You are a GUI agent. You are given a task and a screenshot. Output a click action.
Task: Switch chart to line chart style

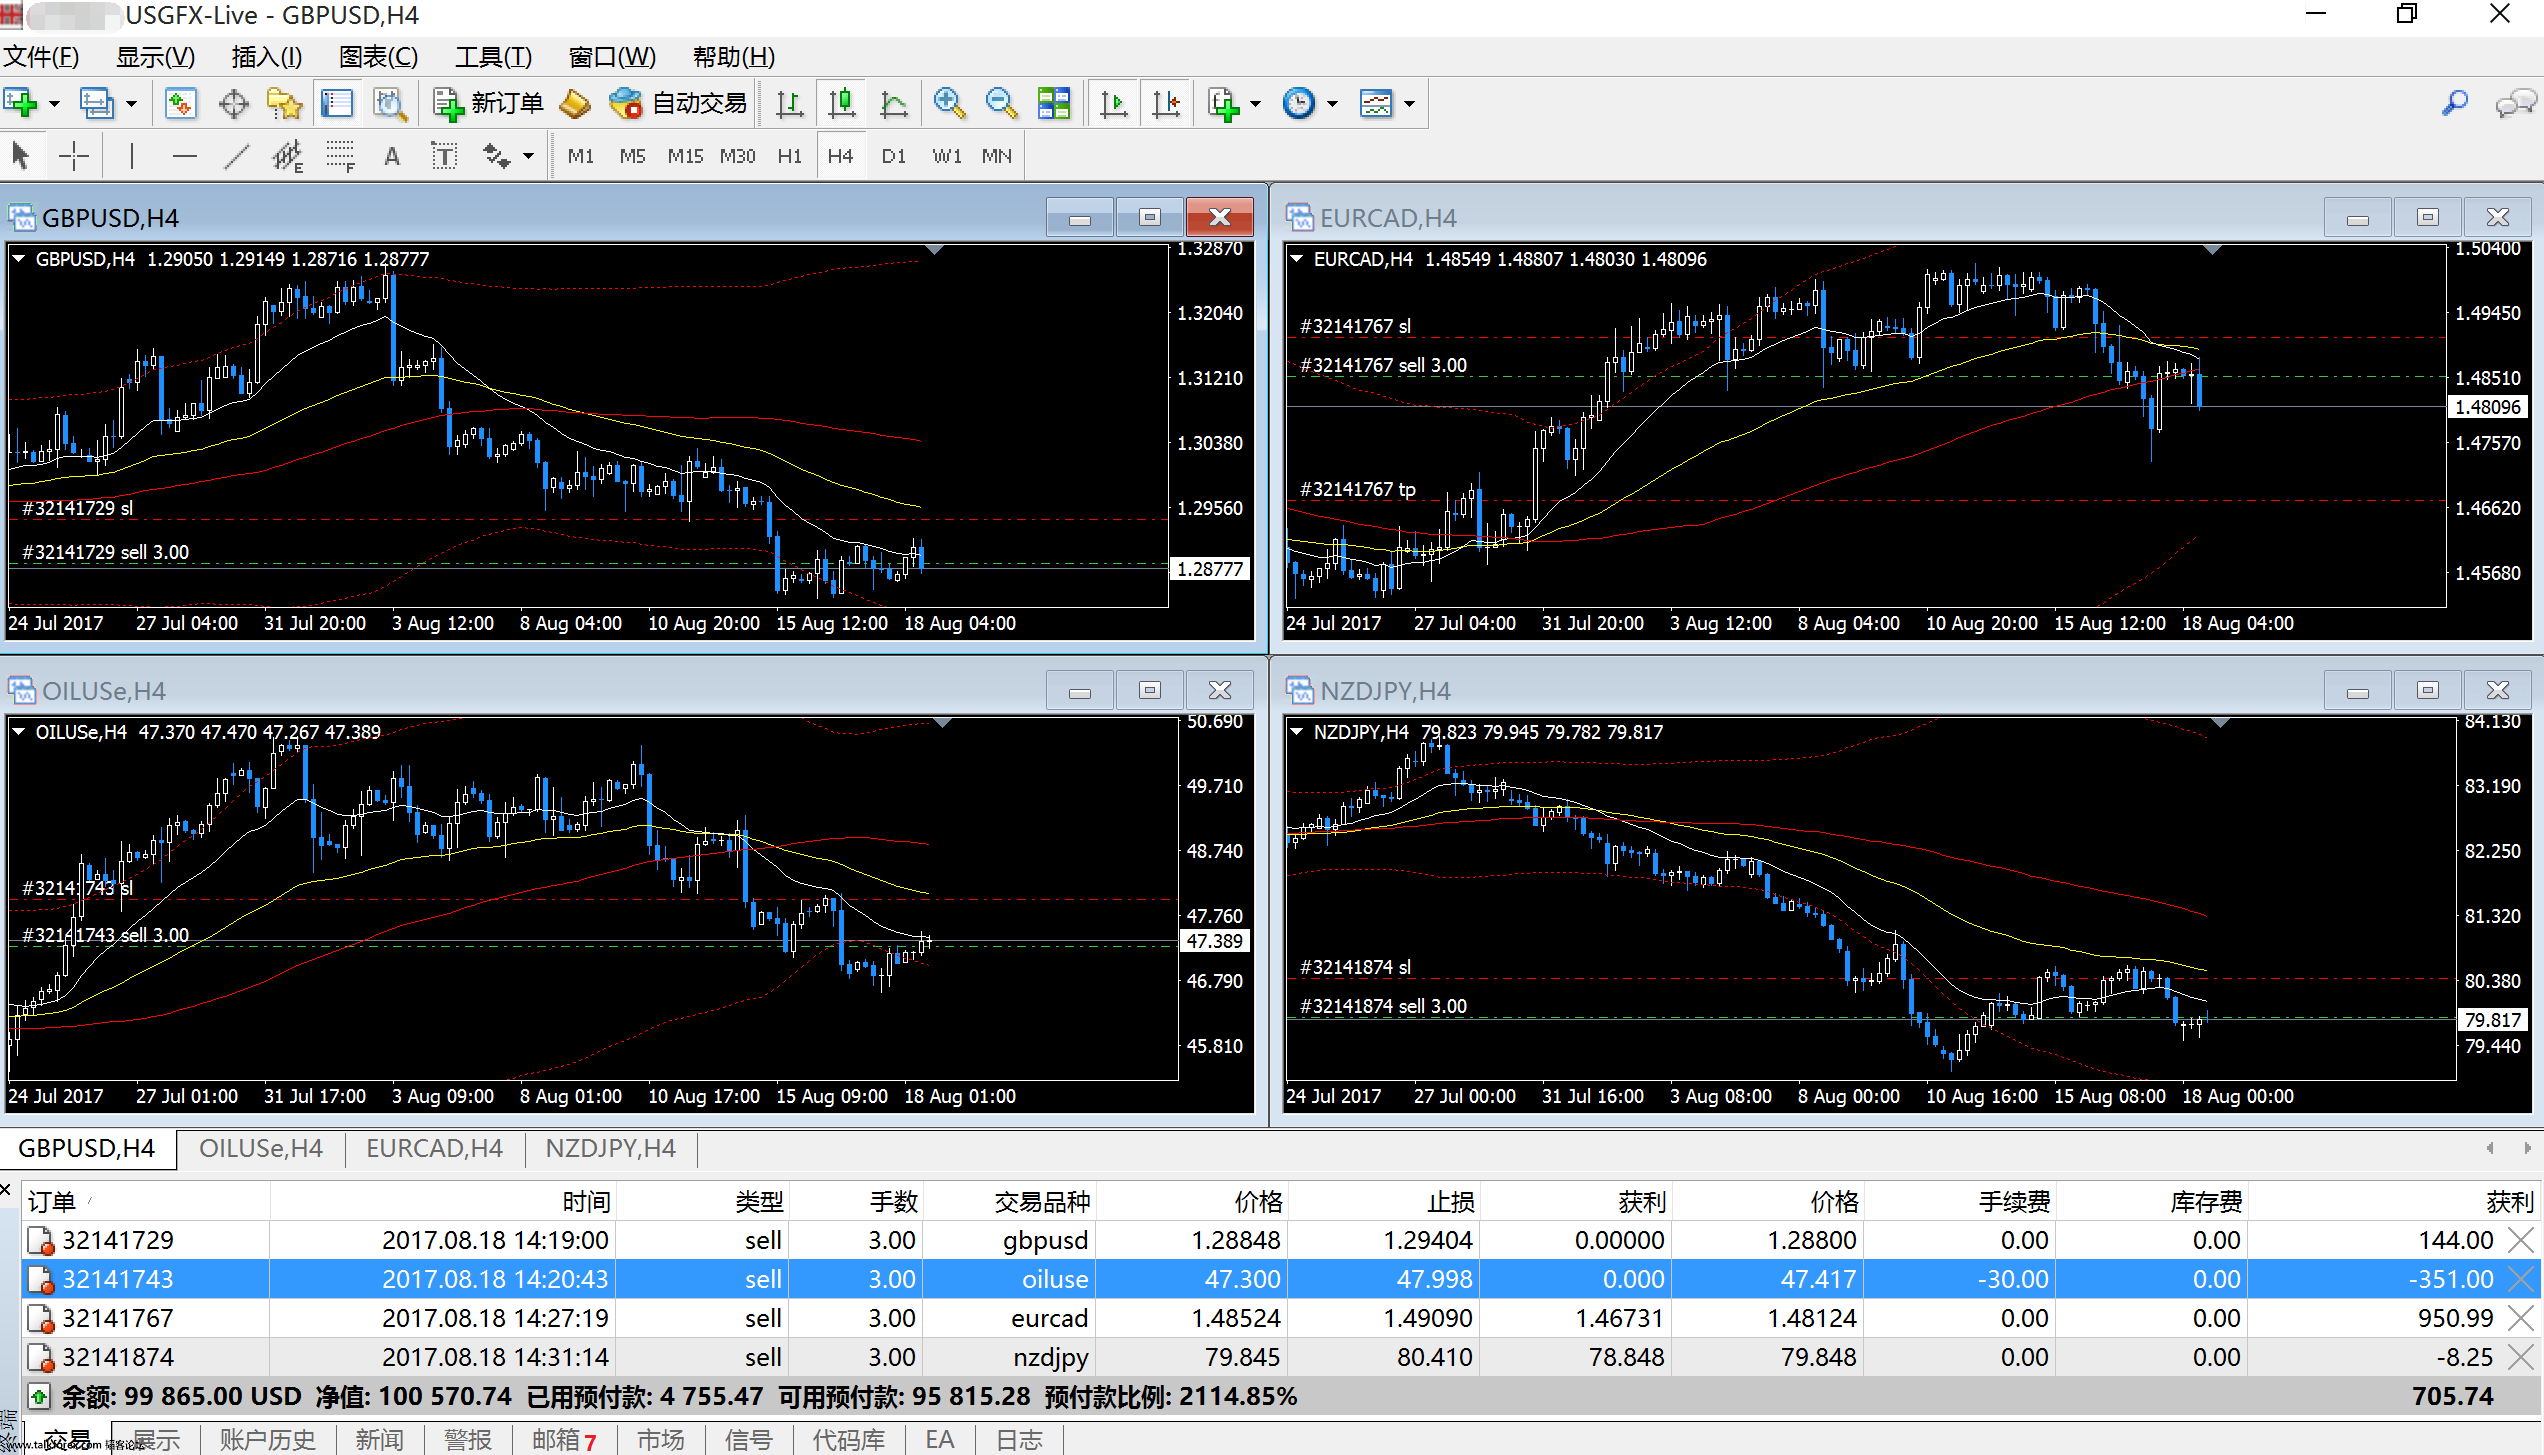click(894, 103)
